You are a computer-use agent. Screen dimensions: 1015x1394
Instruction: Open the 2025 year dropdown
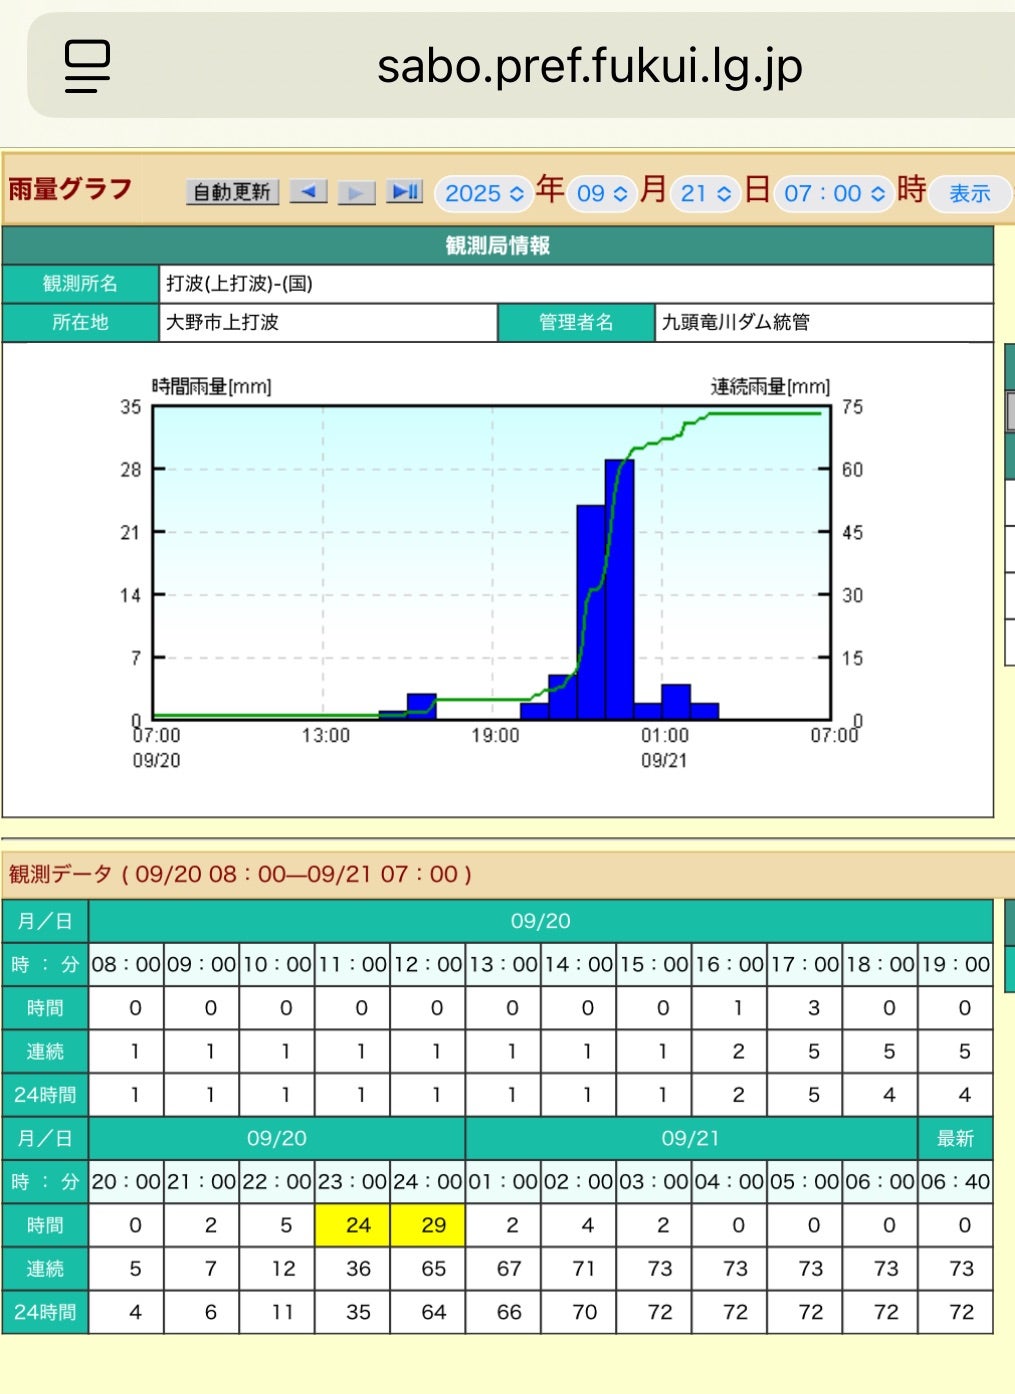(484, 193)
